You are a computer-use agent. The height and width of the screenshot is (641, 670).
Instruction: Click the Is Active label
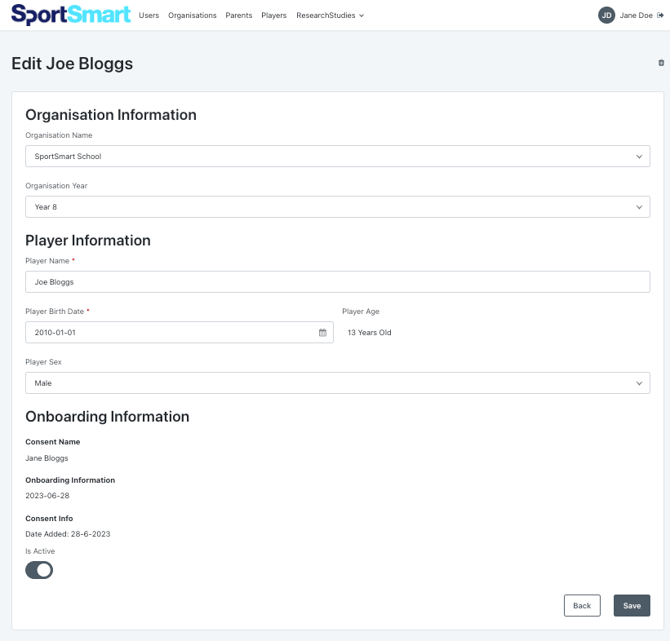(x=40, y=551)
